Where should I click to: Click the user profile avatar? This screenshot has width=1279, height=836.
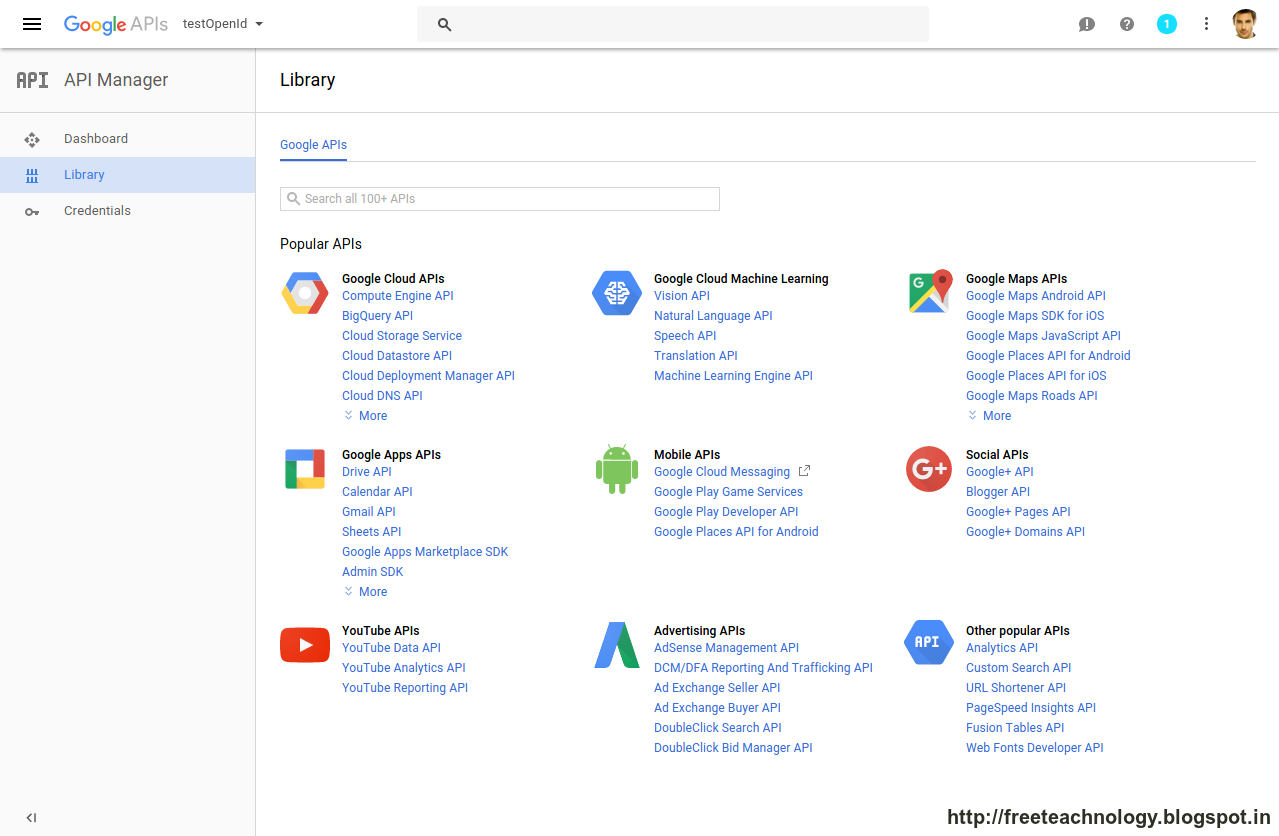click(1245, 24)
